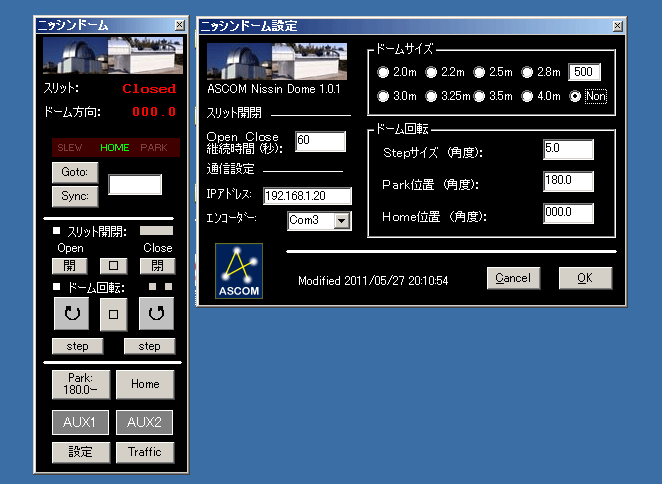Close the ニッシンドーム設定 dialog
This screenshot has height=484, width=662.
pos(618,26)
